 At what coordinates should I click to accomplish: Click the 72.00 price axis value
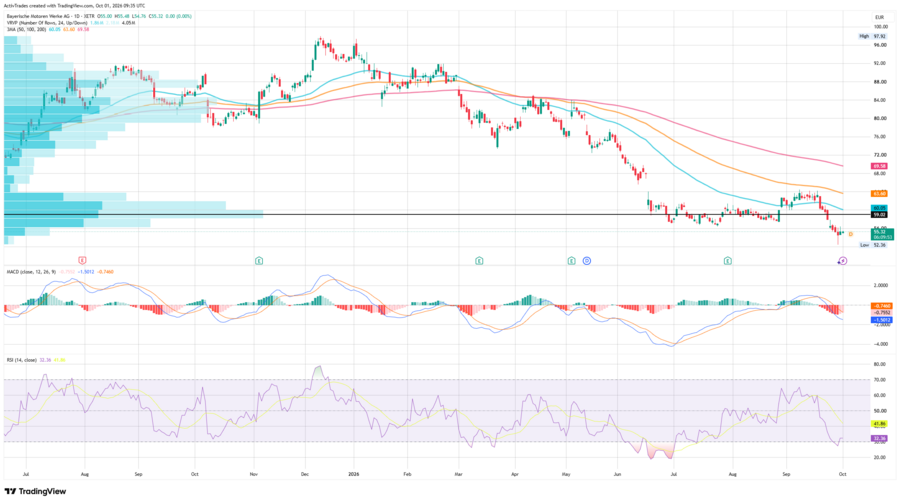tap(880, 155)
